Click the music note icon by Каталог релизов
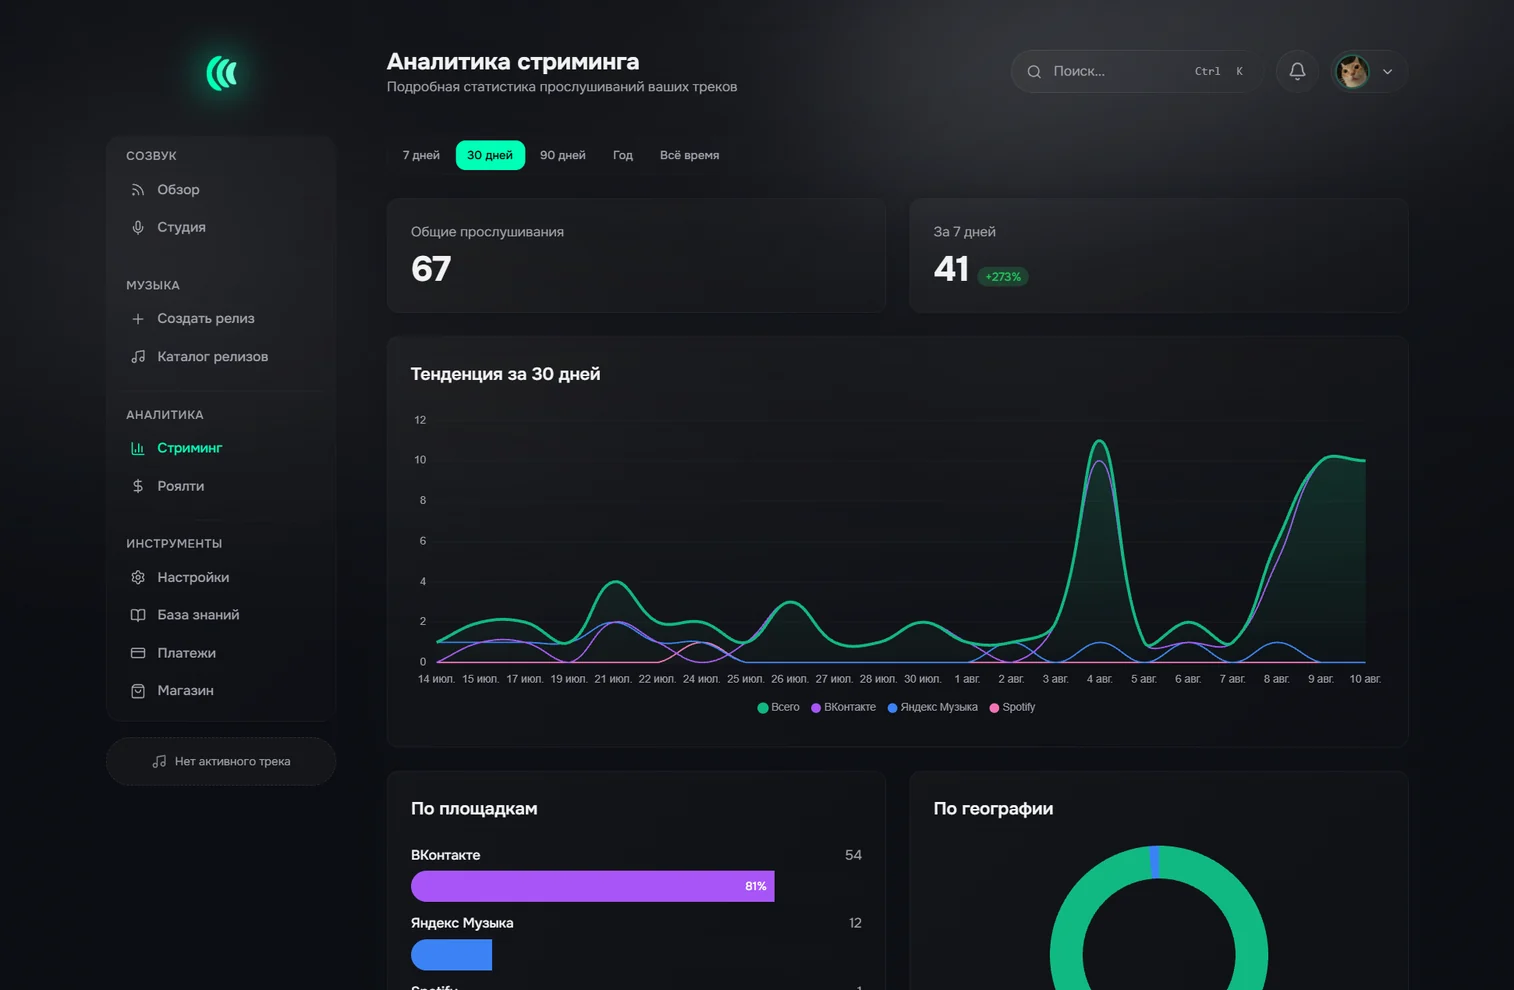 click(x=138, y=357)
